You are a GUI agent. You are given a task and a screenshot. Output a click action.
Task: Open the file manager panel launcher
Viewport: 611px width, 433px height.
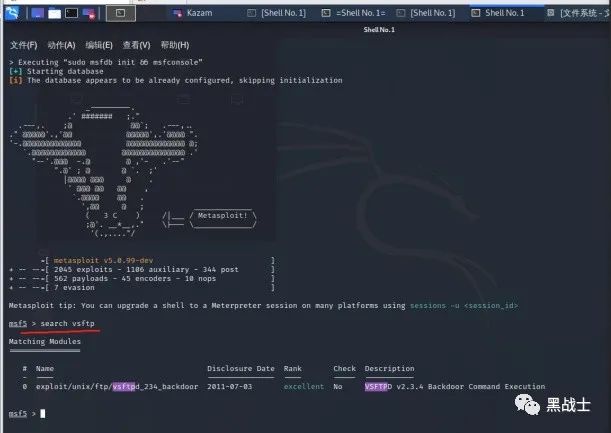coord(54,14)
